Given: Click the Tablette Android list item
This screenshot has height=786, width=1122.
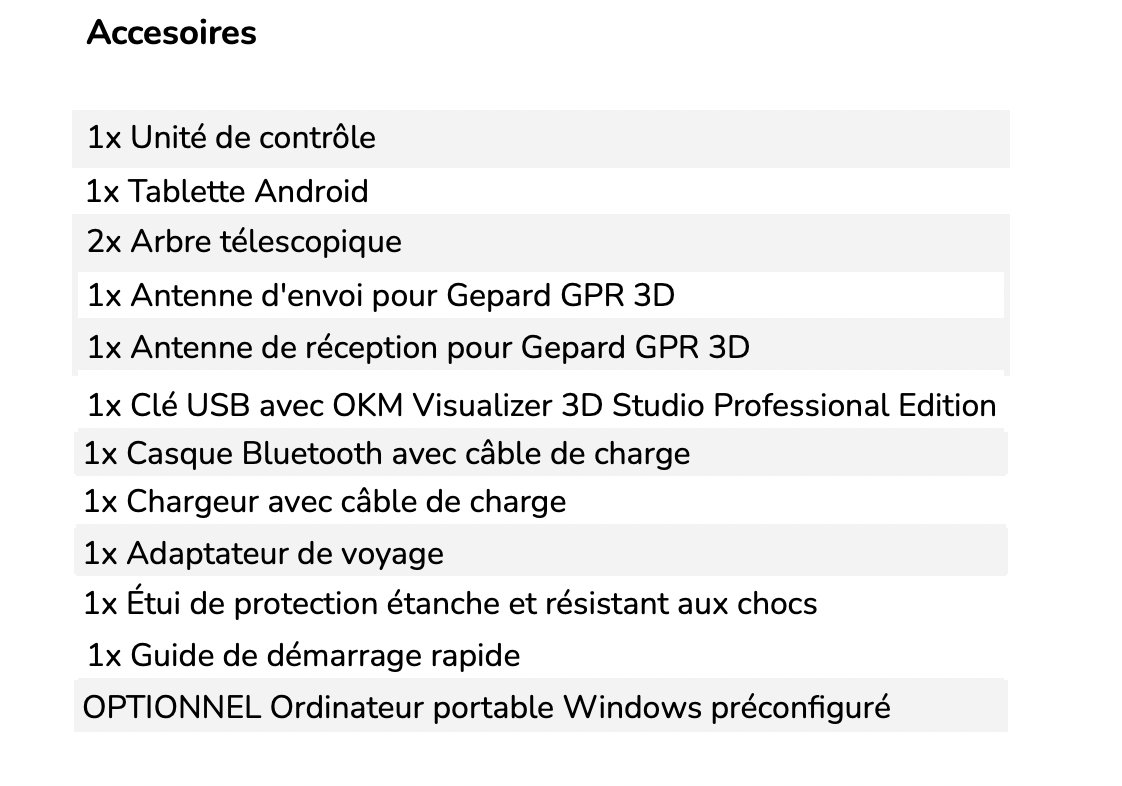Looking at the screenshot, I should click(541, 191).
